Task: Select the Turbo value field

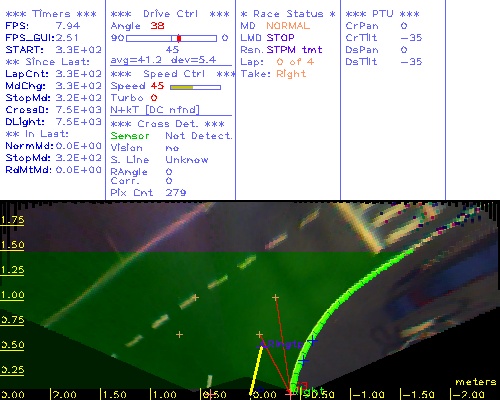Action: 154,98
